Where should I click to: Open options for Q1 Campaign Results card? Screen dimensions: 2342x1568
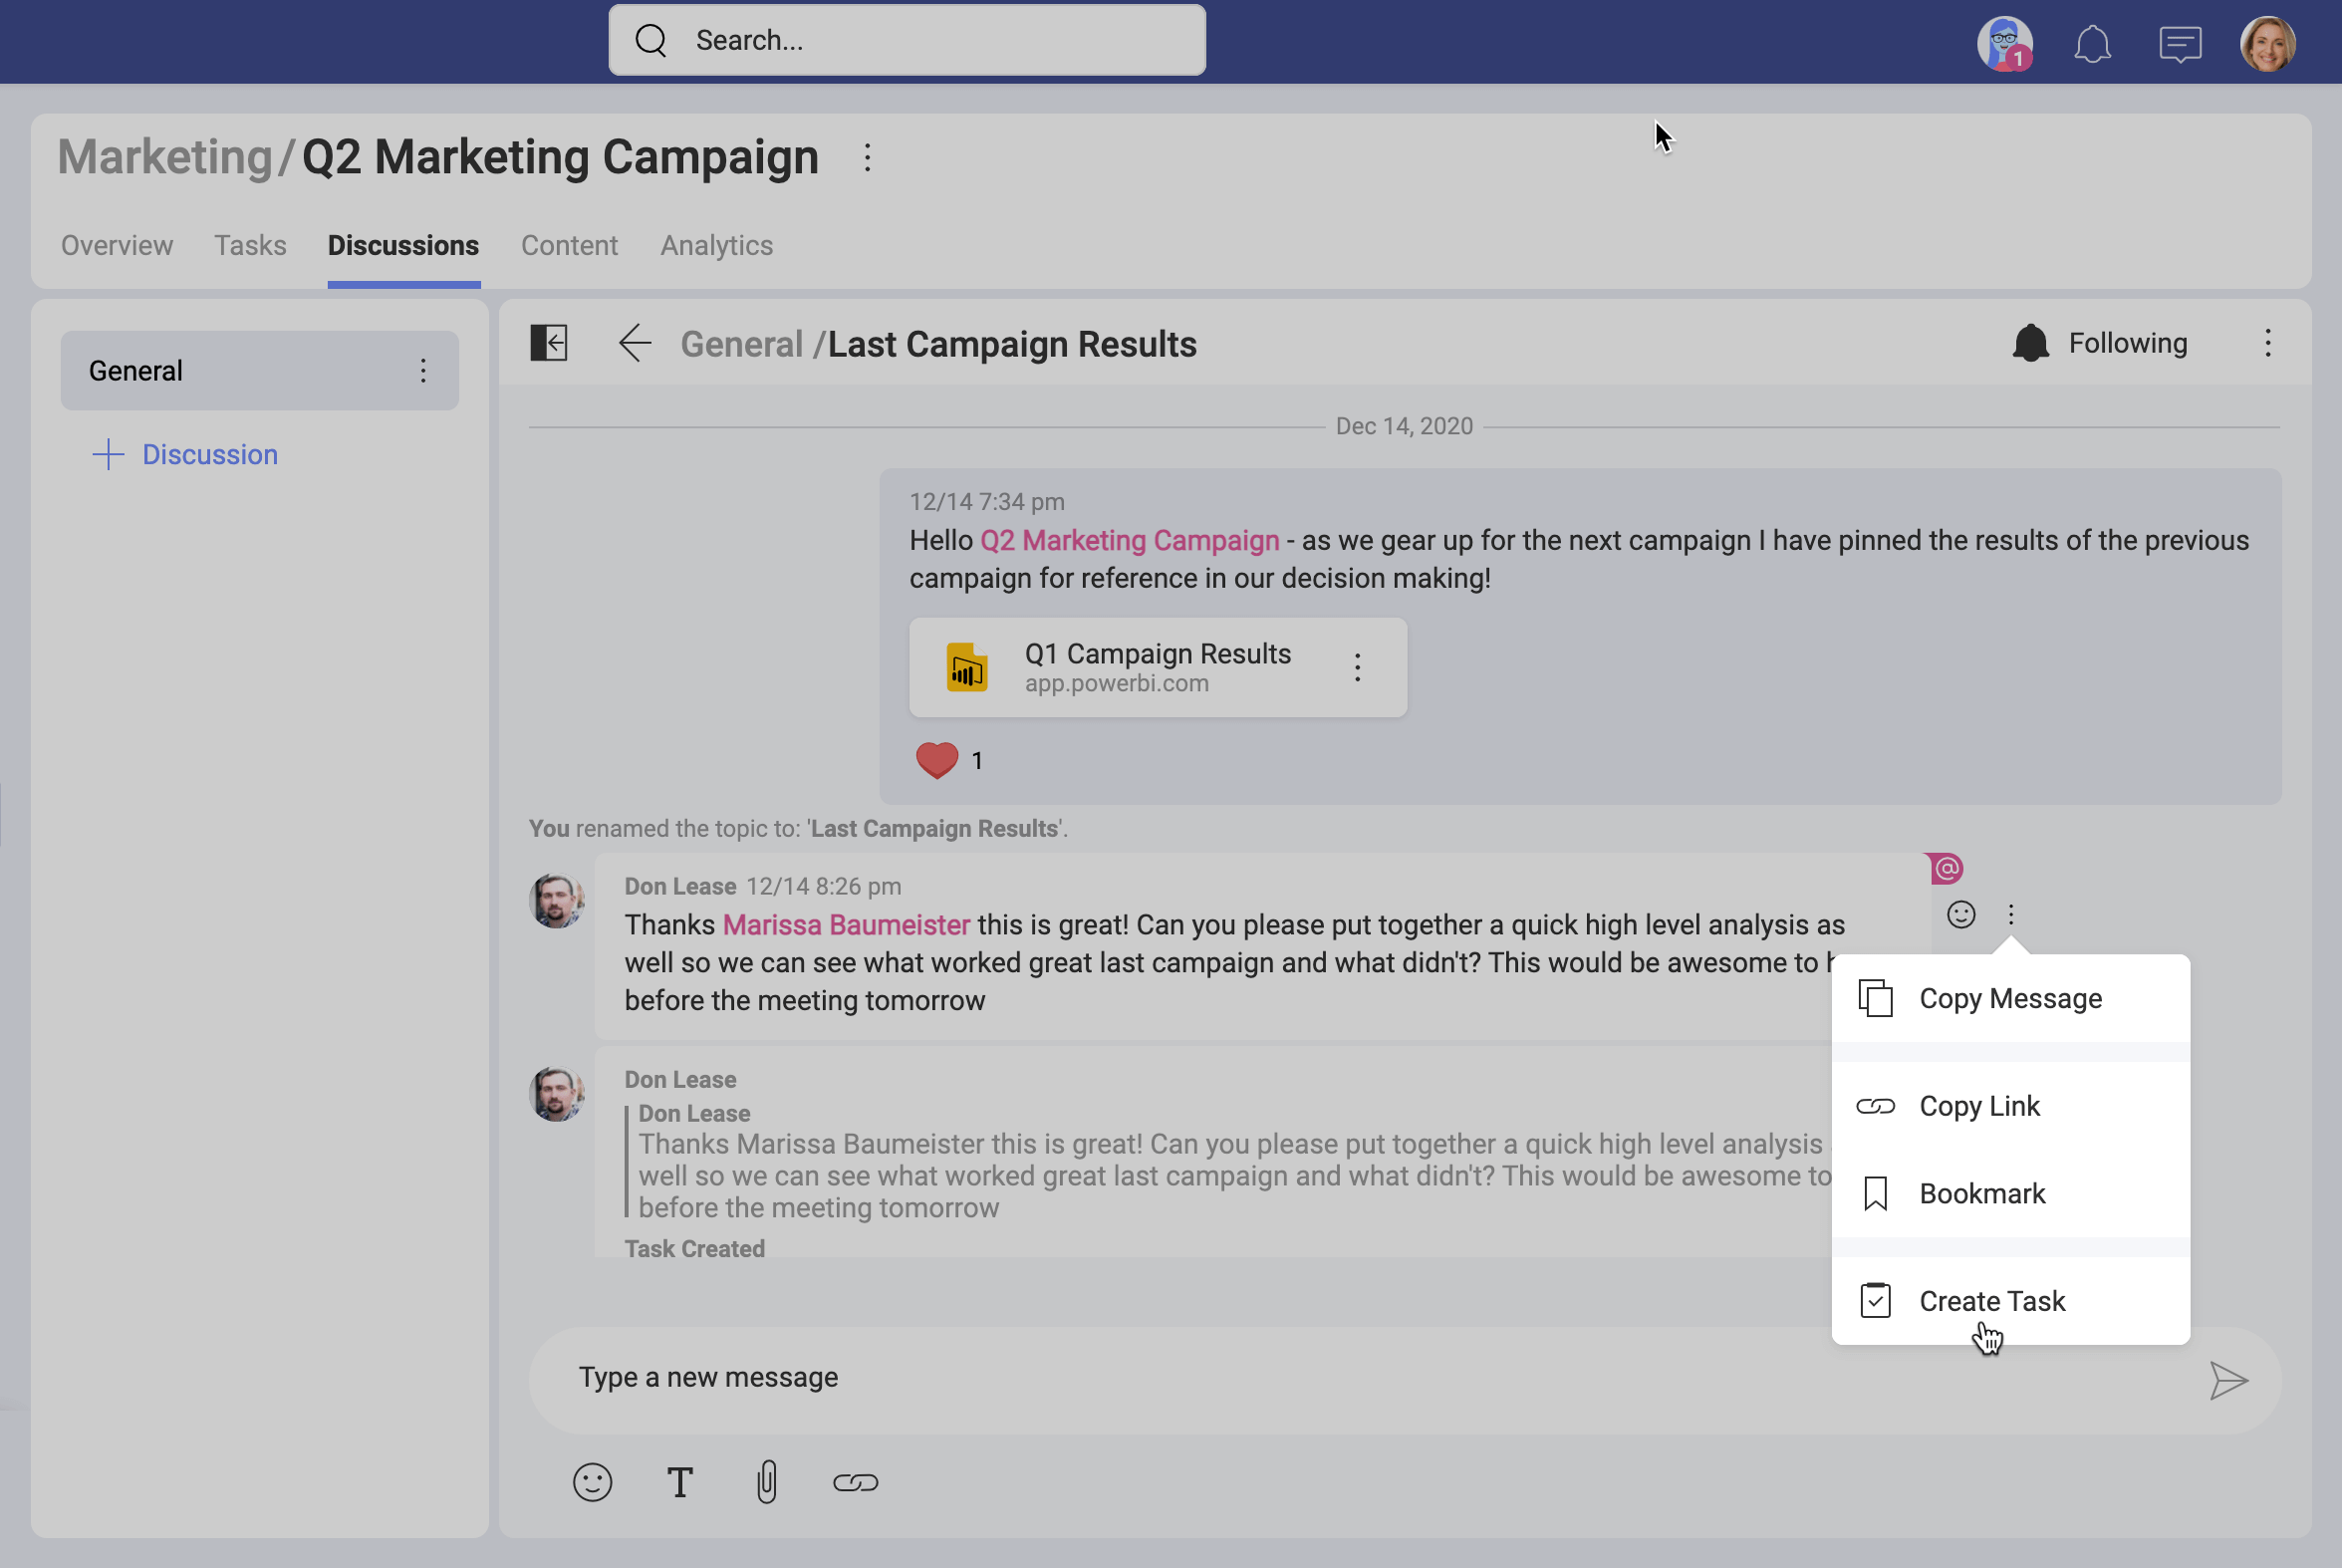click(1357, 666)
